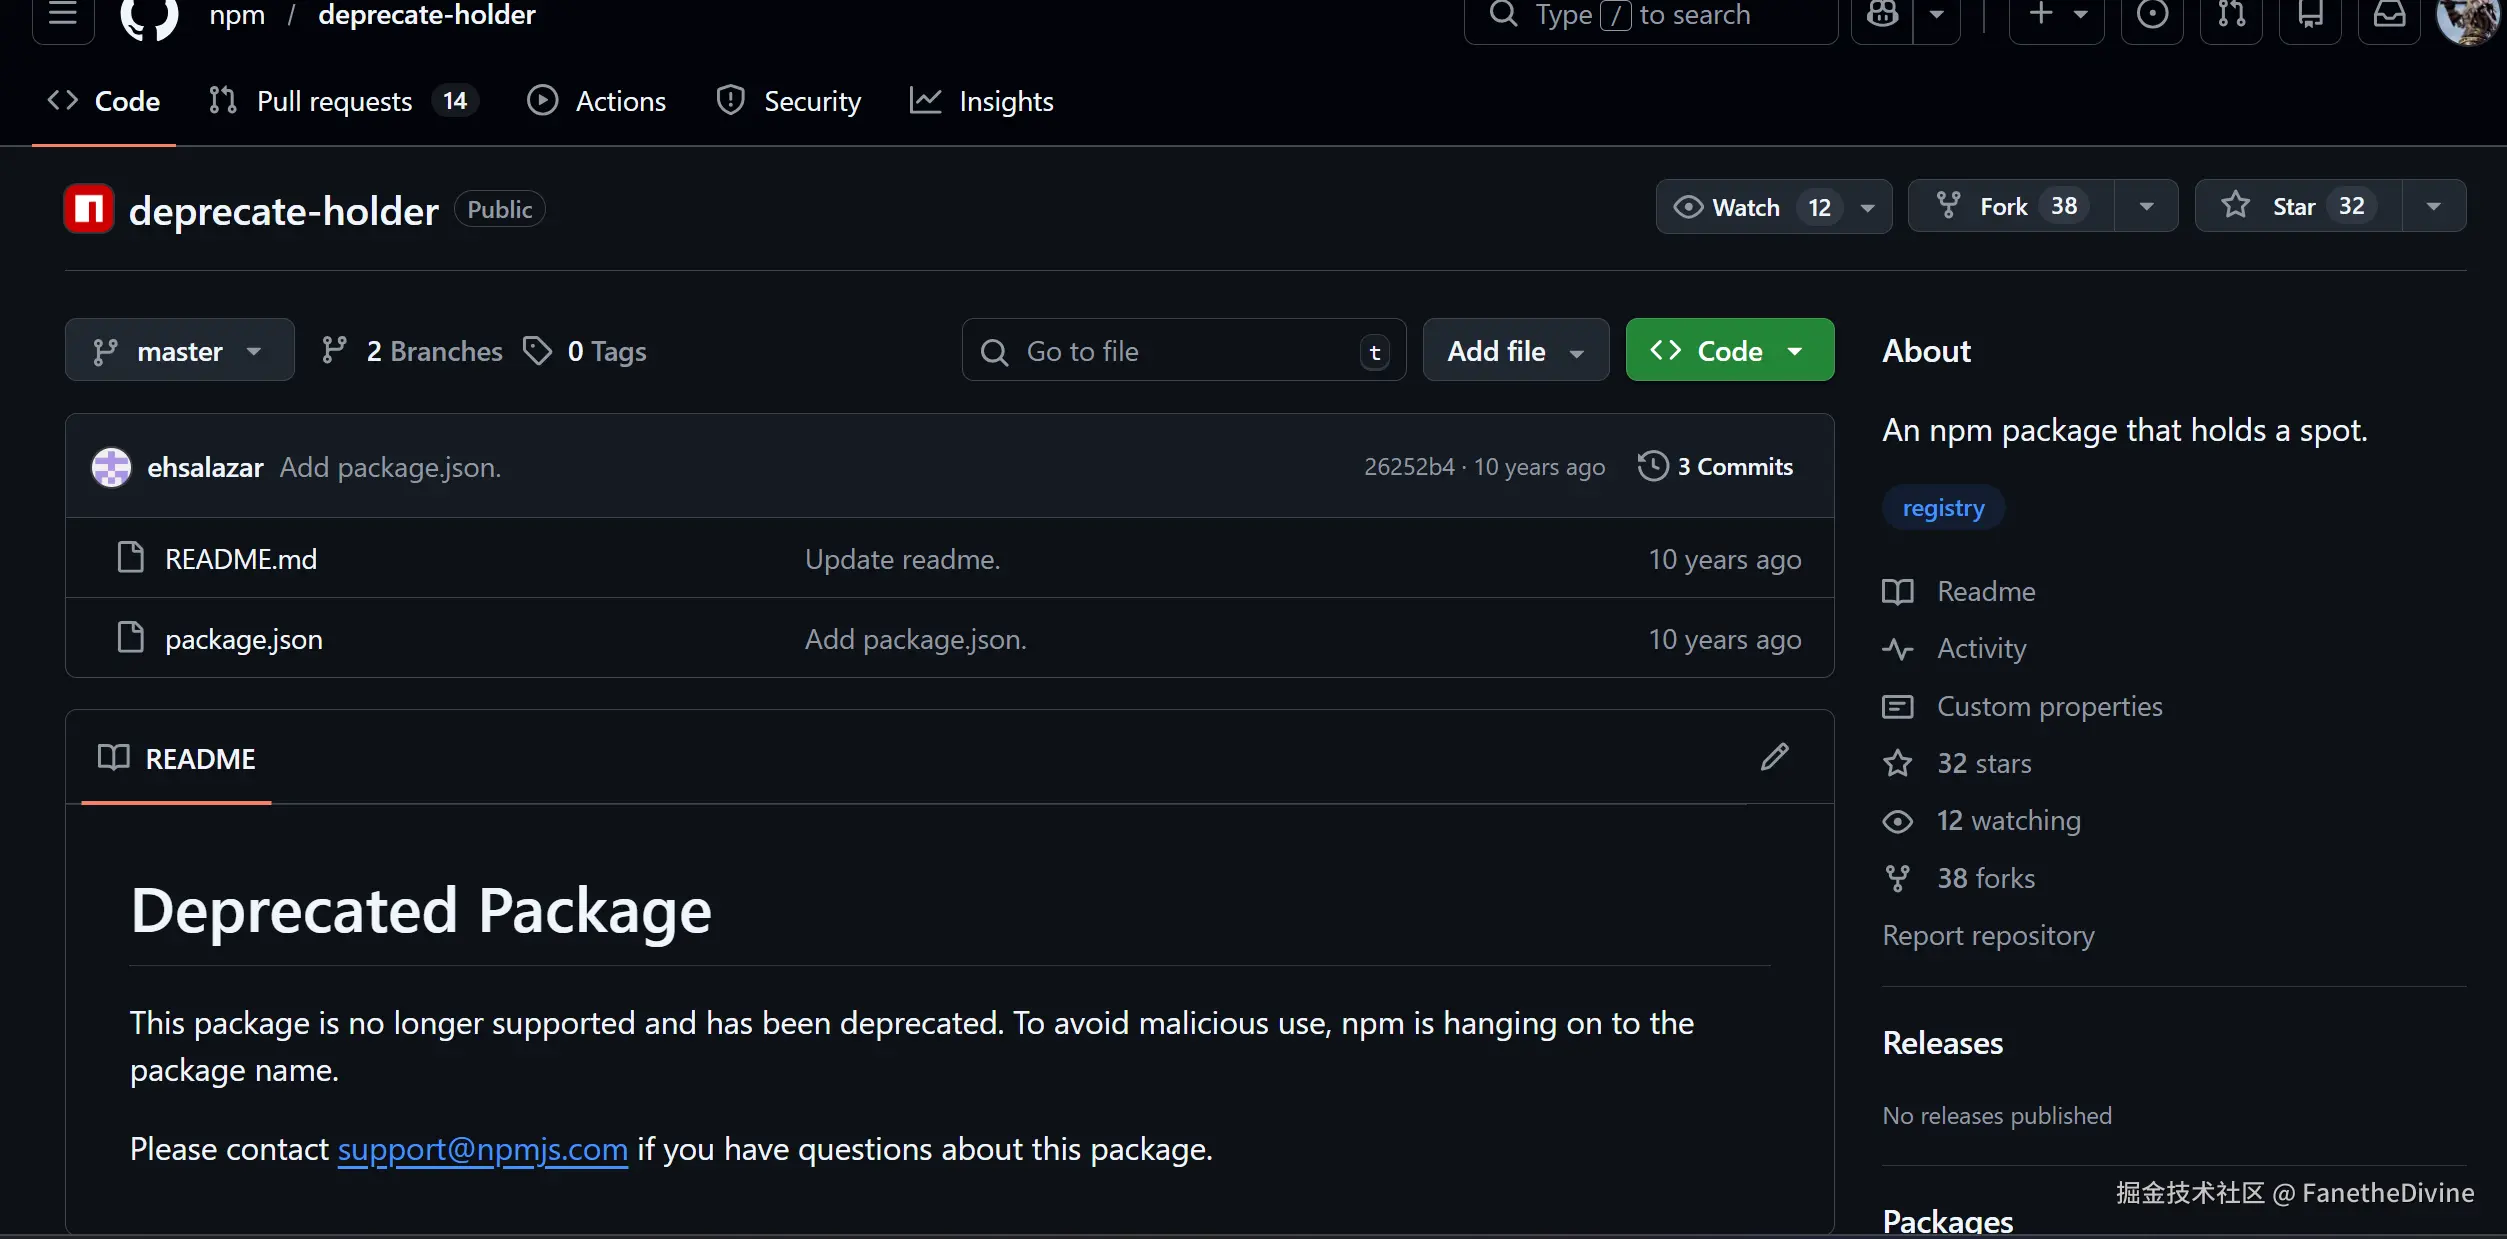Open the Fork options dropdown arrow
Screen dimensions: 2507x1239
click(x=2145, y=207)
